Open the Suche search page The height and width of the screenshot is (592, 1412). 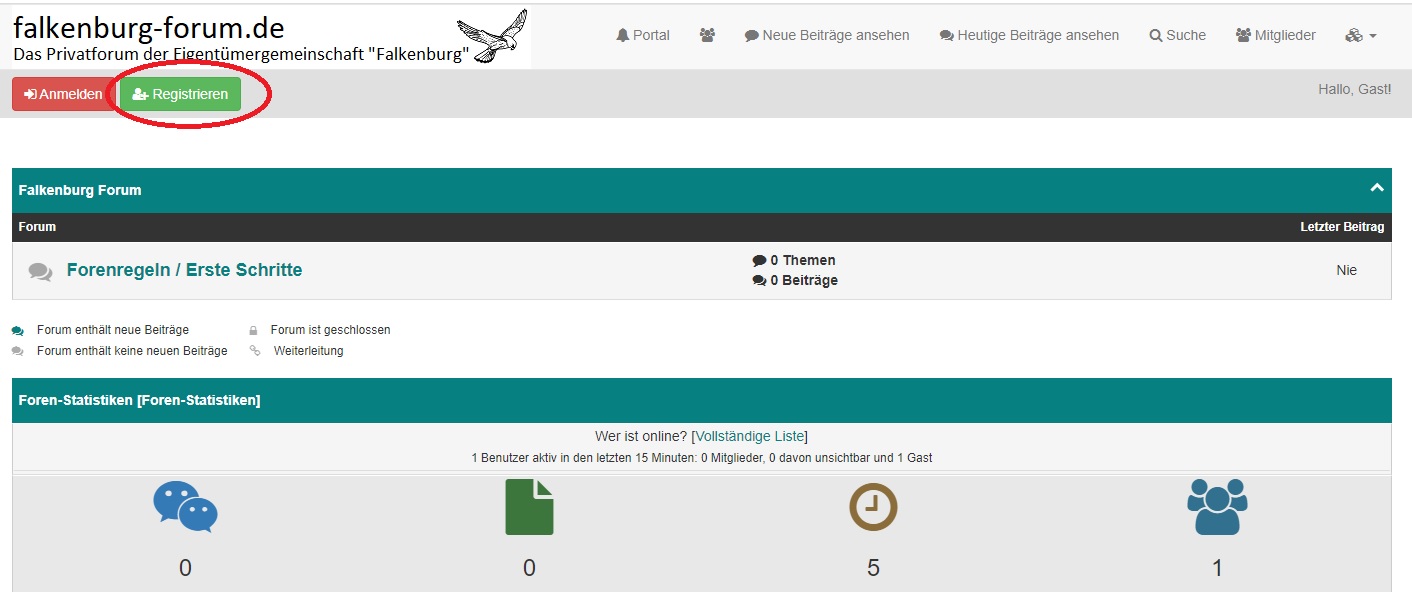[x=1177, y=35]
